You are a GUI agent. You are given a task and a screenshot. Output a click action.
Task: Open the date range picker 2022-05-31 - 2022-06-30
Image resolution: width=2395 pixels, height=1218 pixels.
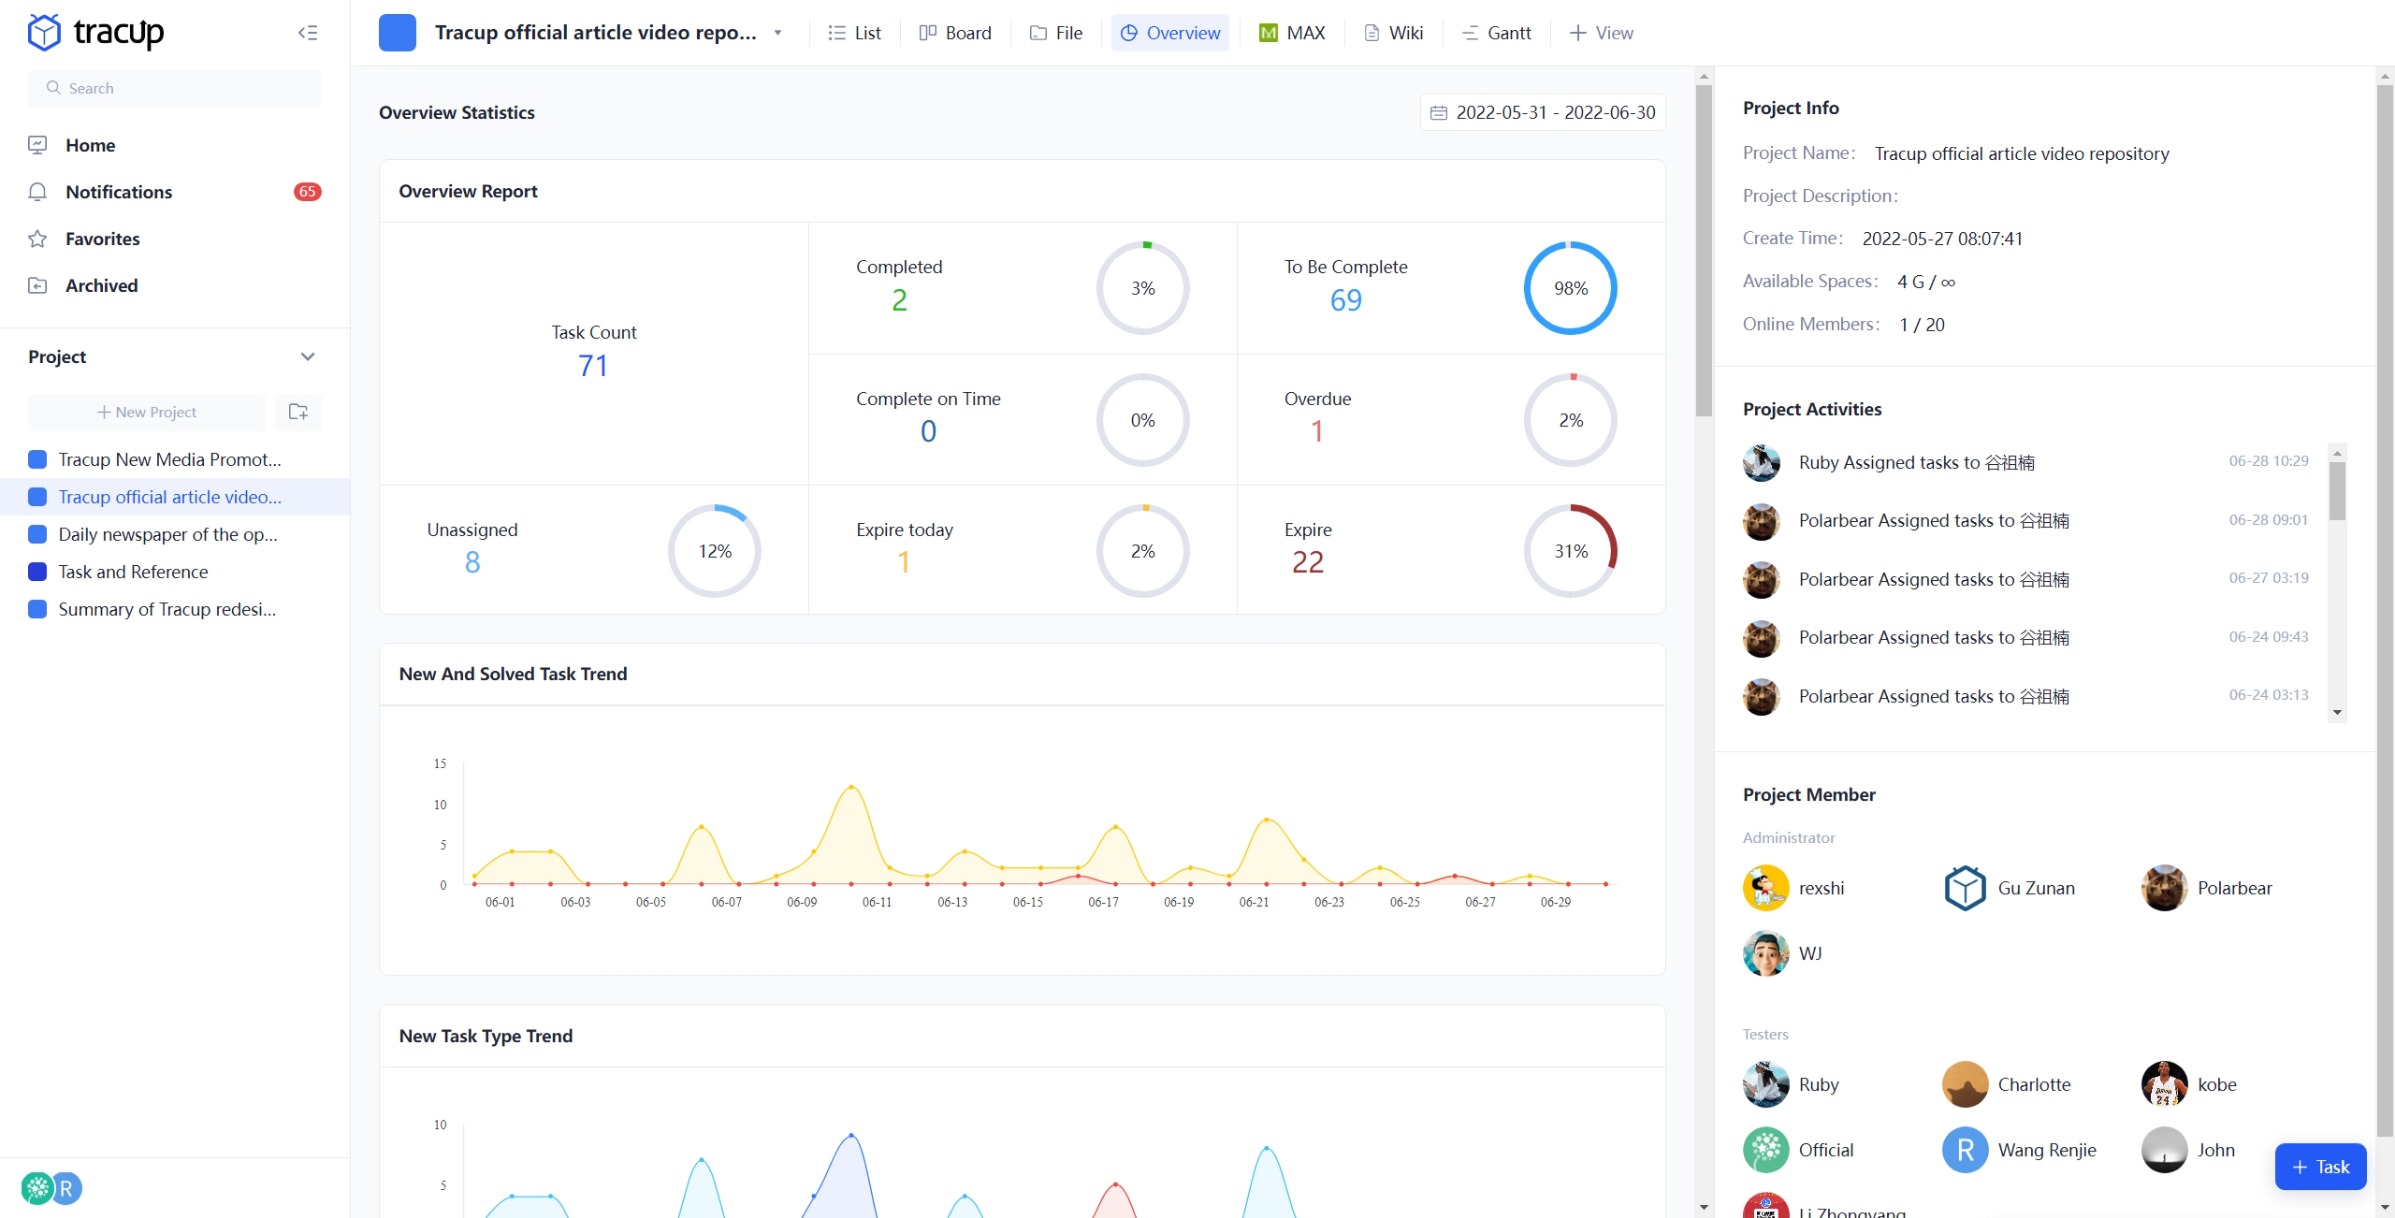coord(1554,113)
